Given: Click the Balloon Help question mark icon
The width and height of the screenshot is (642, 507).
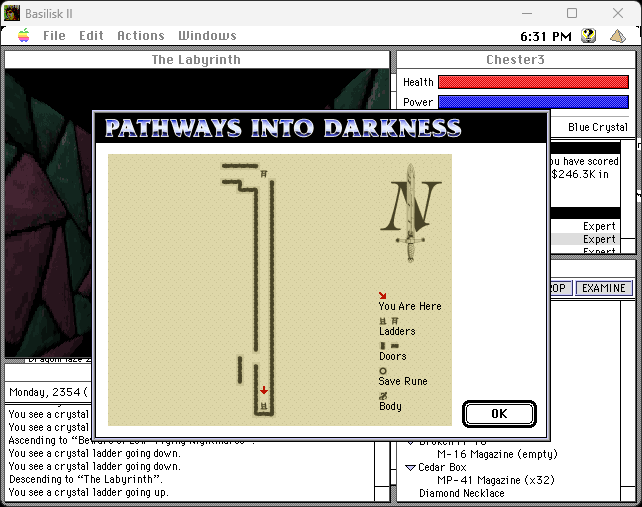Looking at the screenshot, I should coord(588,36).
